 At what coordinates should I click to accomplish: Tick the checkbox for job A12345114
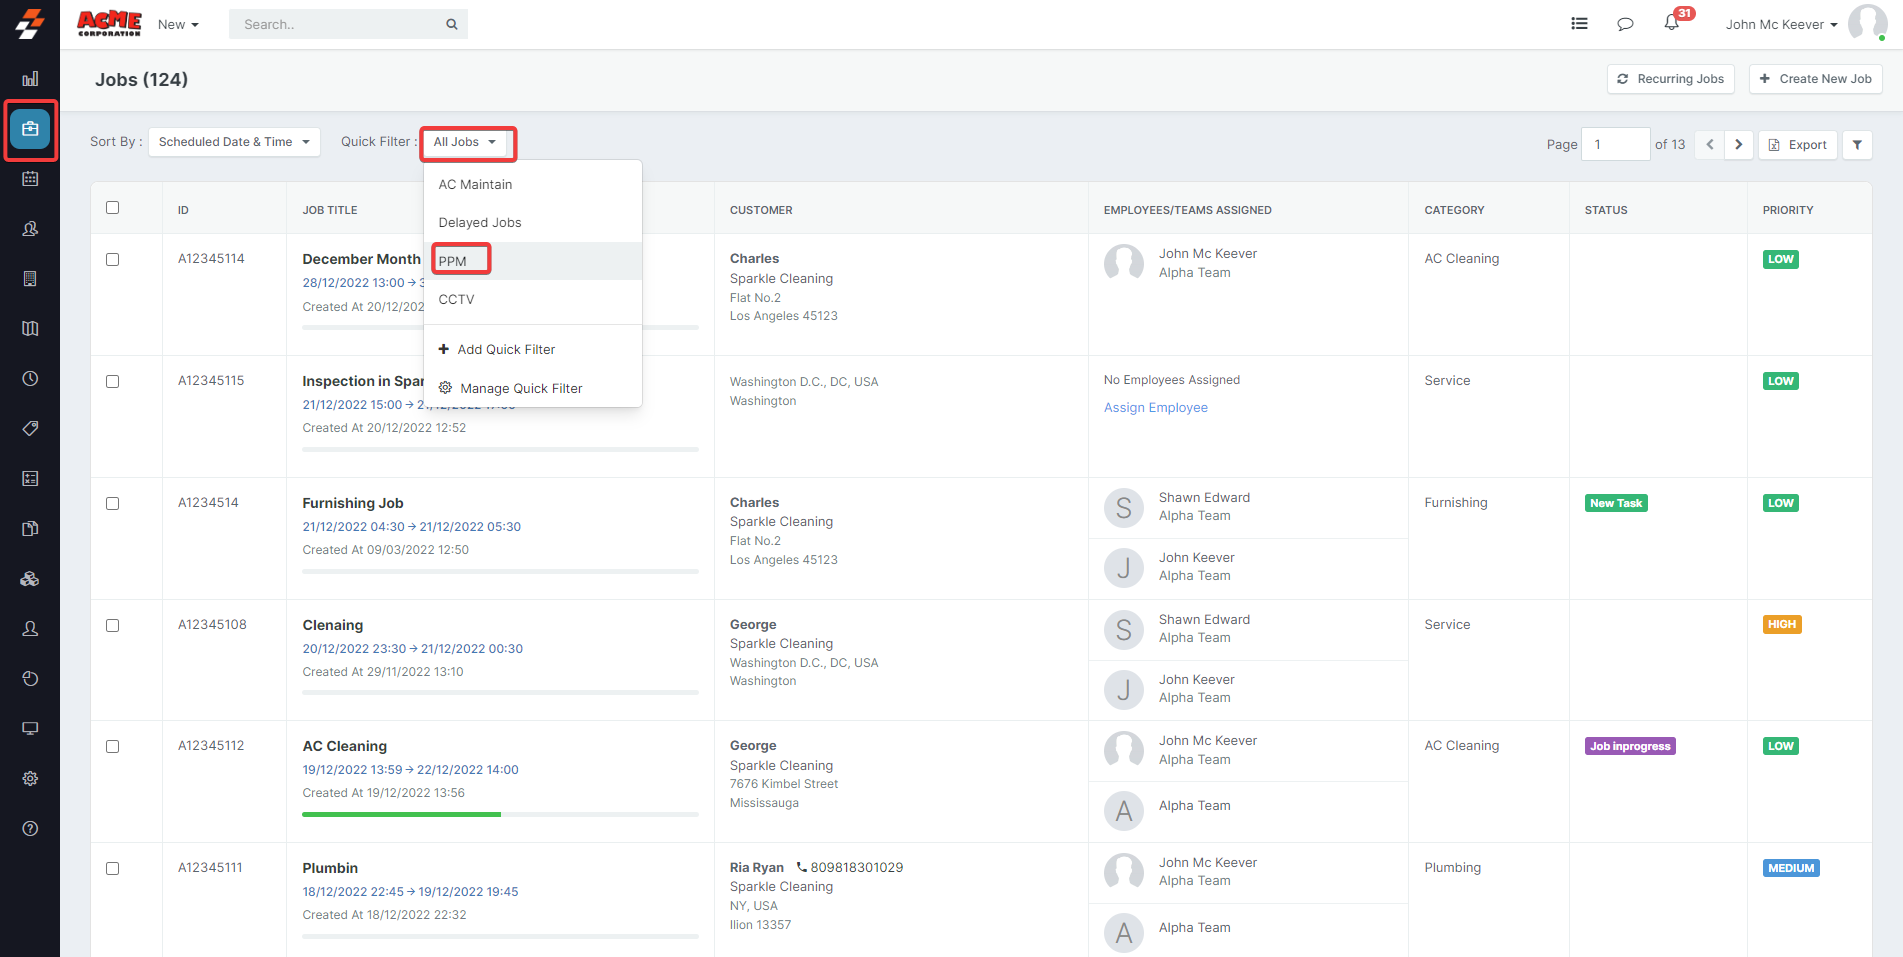113,260
